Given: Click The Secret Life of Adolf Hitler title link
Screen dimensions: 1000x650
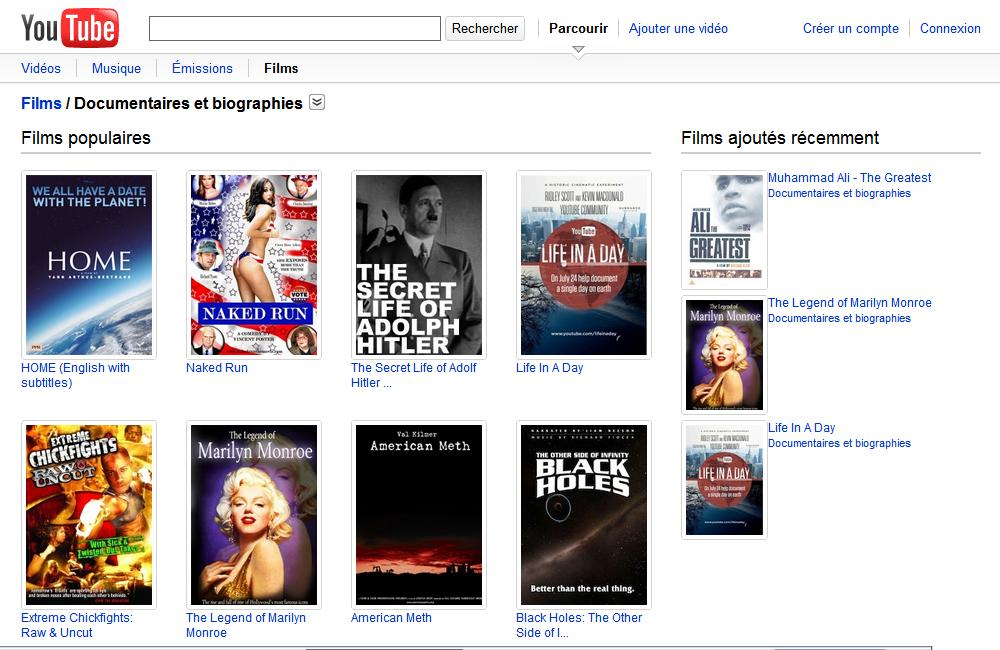Looking at the screenshot, I should [413, 375].
